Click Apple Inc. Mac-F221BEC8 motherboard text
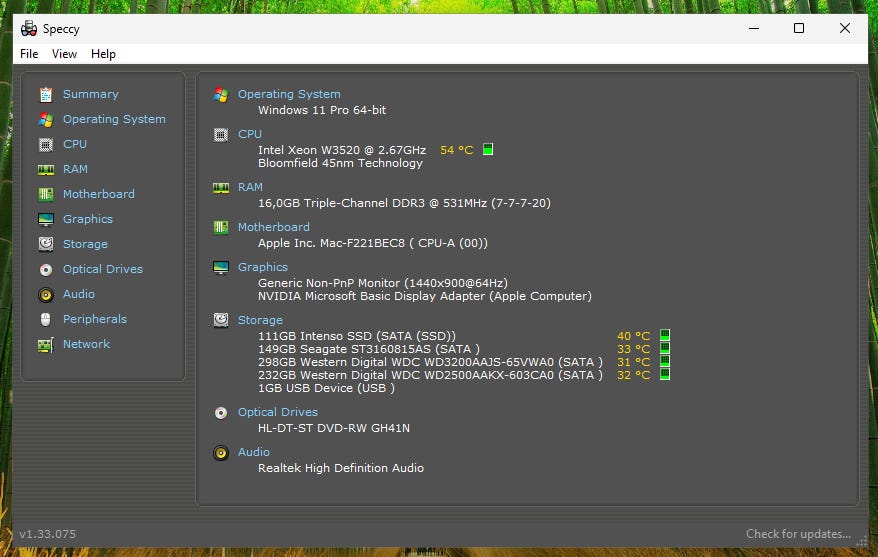Image resolution: width=878 pixels, height=557 pixels. (x=373, y=243)
